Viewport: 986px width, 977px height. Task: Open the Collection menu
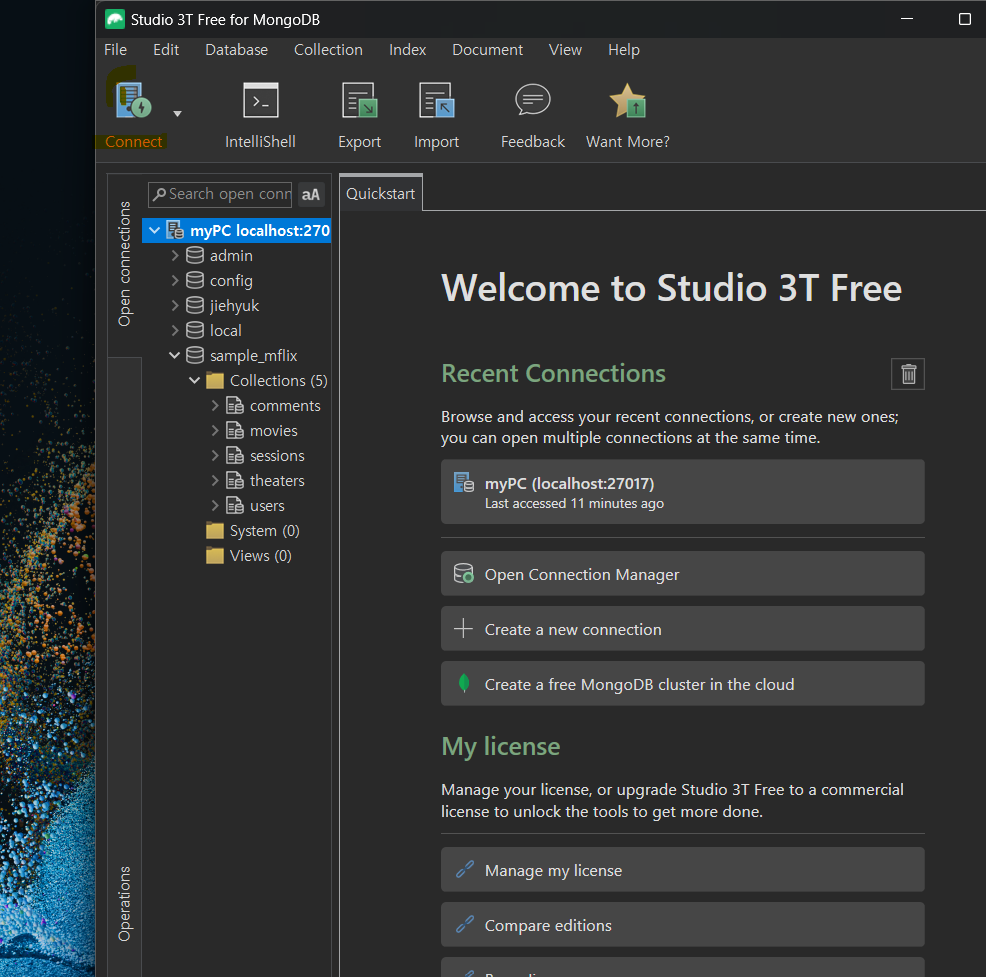tap(328, 50)
